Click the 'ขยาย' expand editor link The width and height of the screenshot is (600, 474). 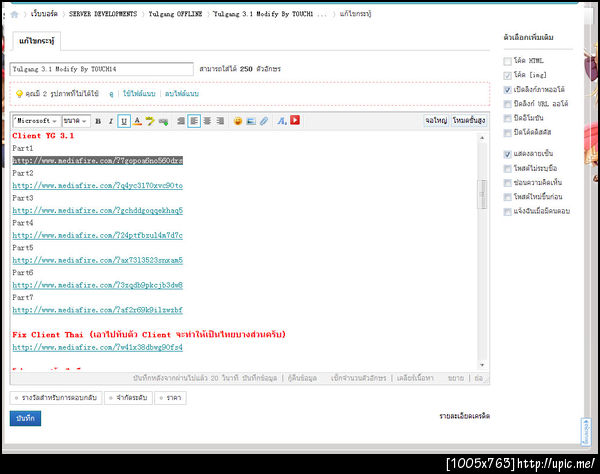tap(455, 378)
